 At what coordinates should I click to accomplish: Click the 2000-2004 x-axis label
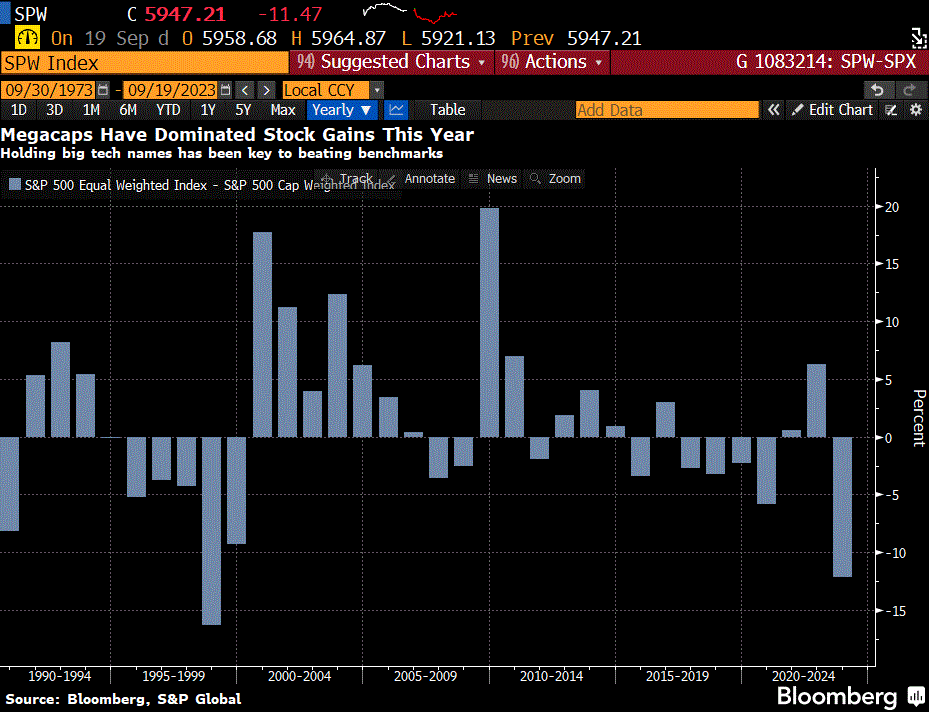click(x=299, y=676)
